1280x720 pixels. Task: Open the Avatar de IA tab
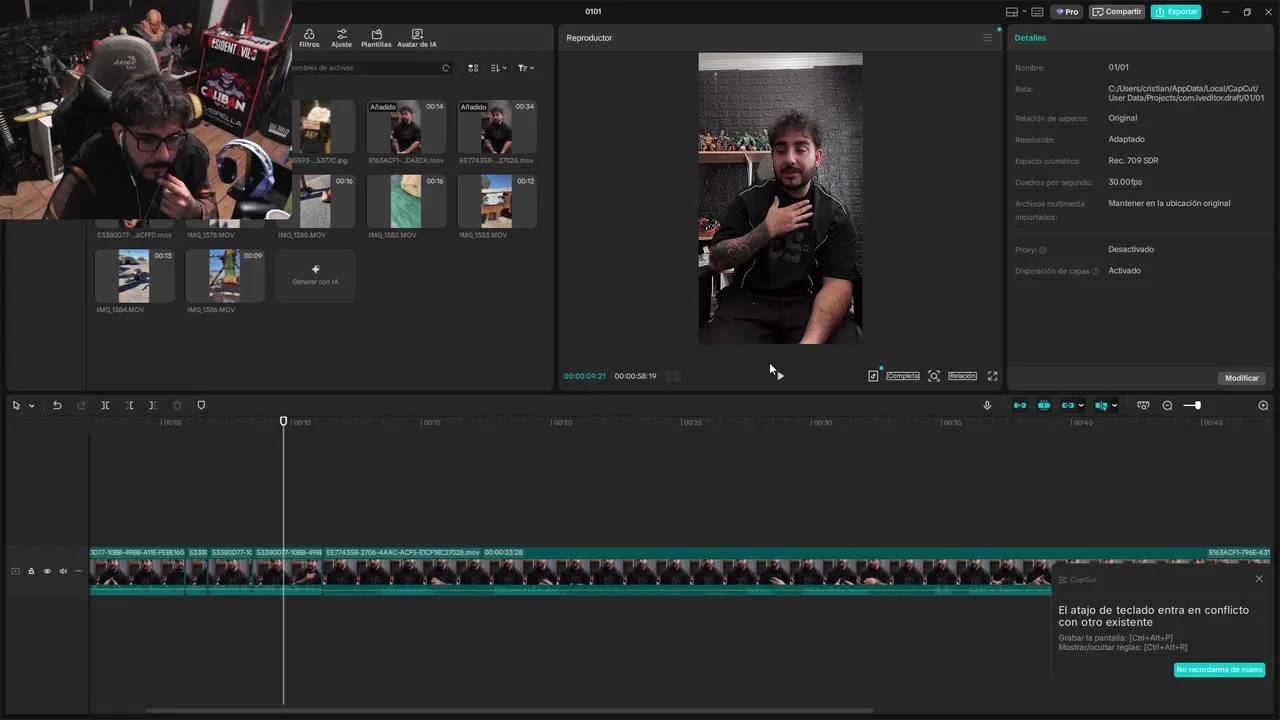[x=417, y=38]
